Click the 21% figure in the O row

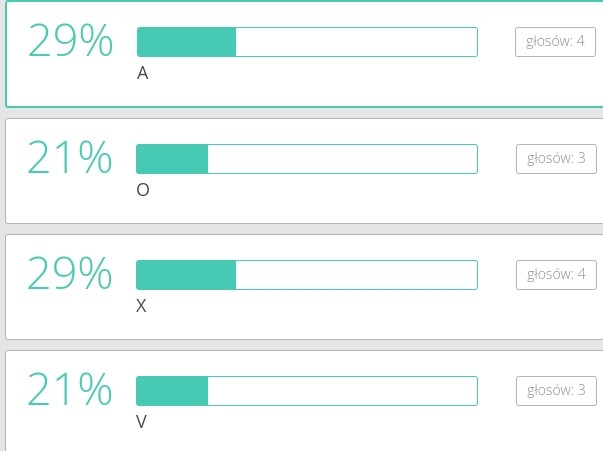coord(70,158)
